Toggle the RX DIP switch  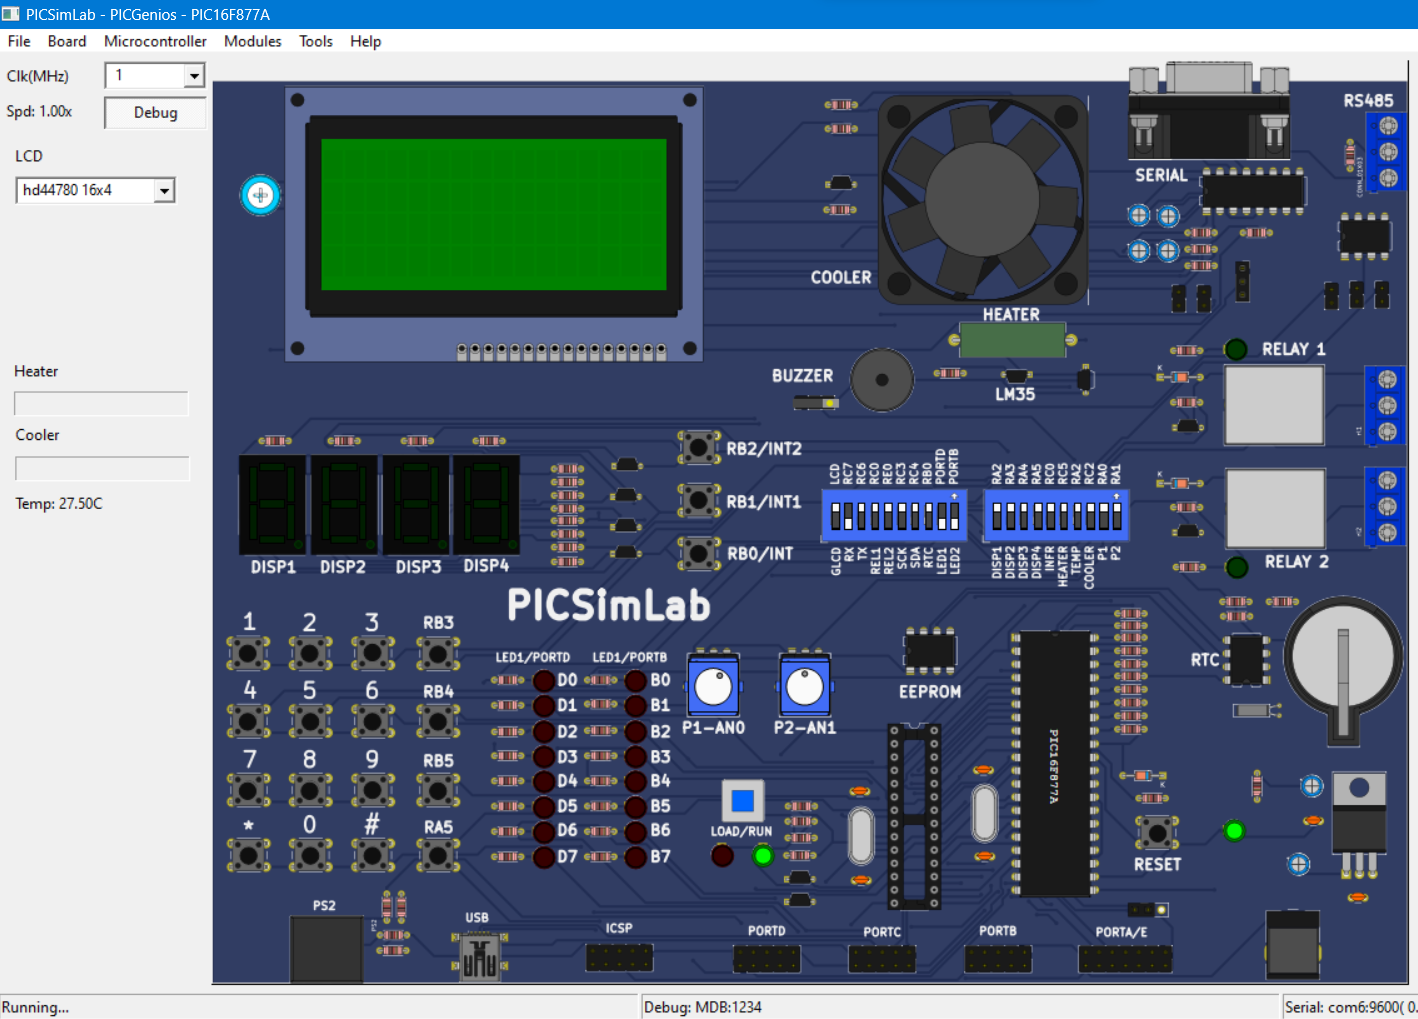pyautogui.click(x=848, y=516)
